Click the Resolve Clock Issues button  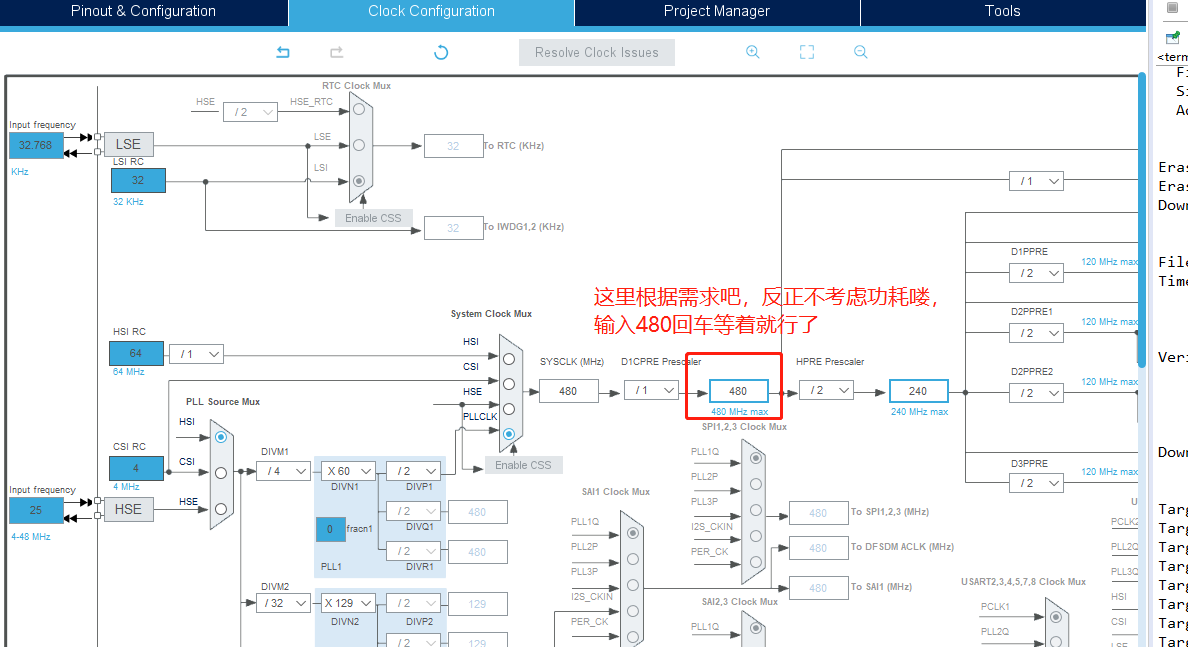tap(597, 52)
